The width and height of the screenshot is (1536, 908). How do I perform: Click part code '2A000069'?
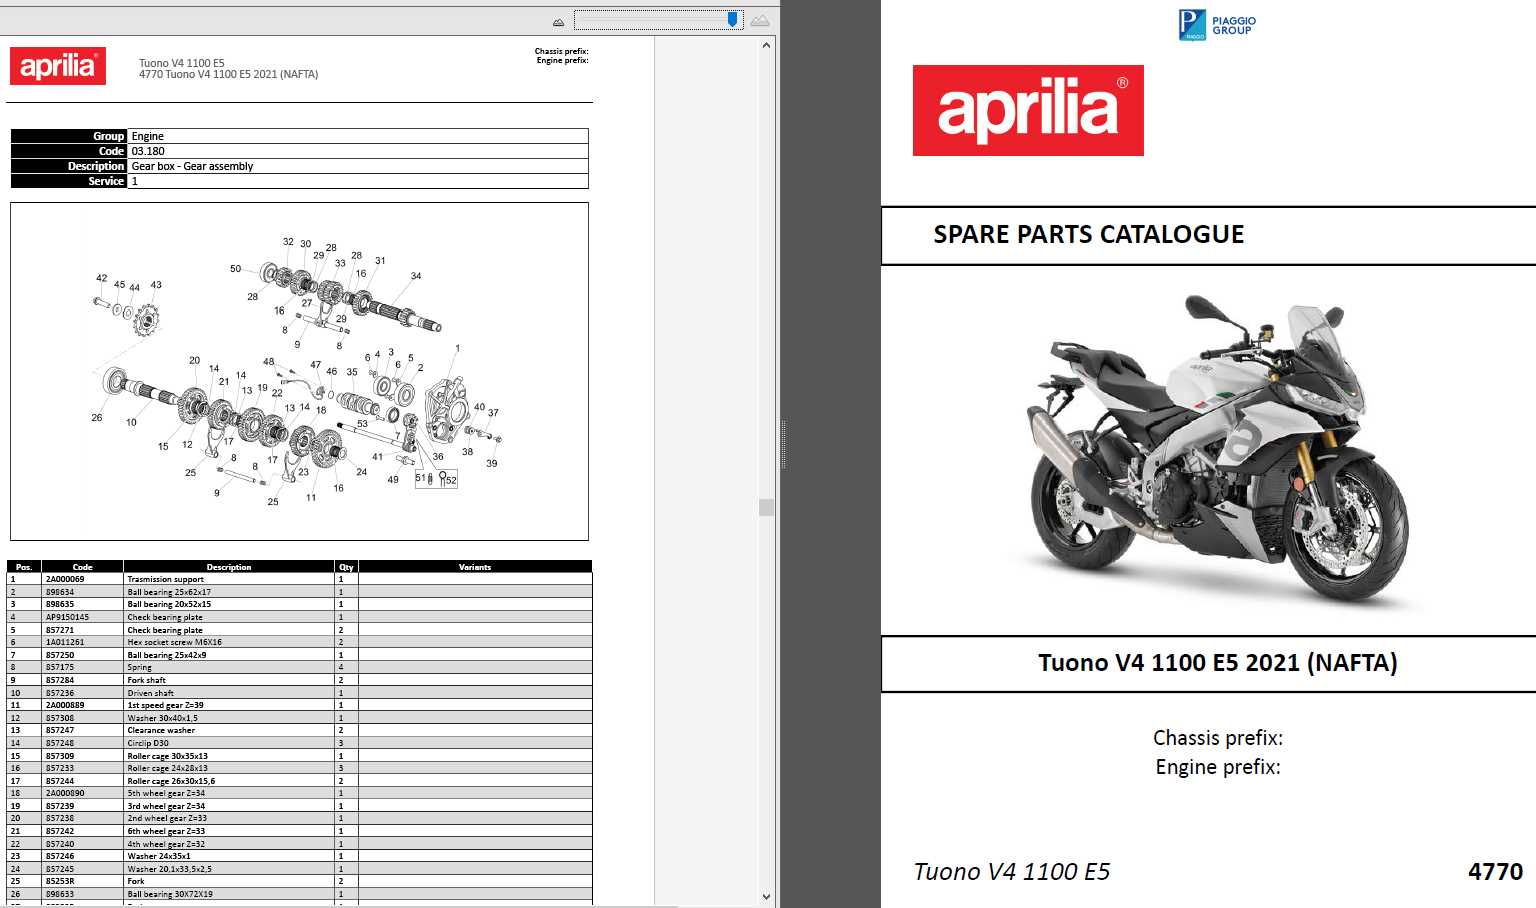tap(65, 579)
